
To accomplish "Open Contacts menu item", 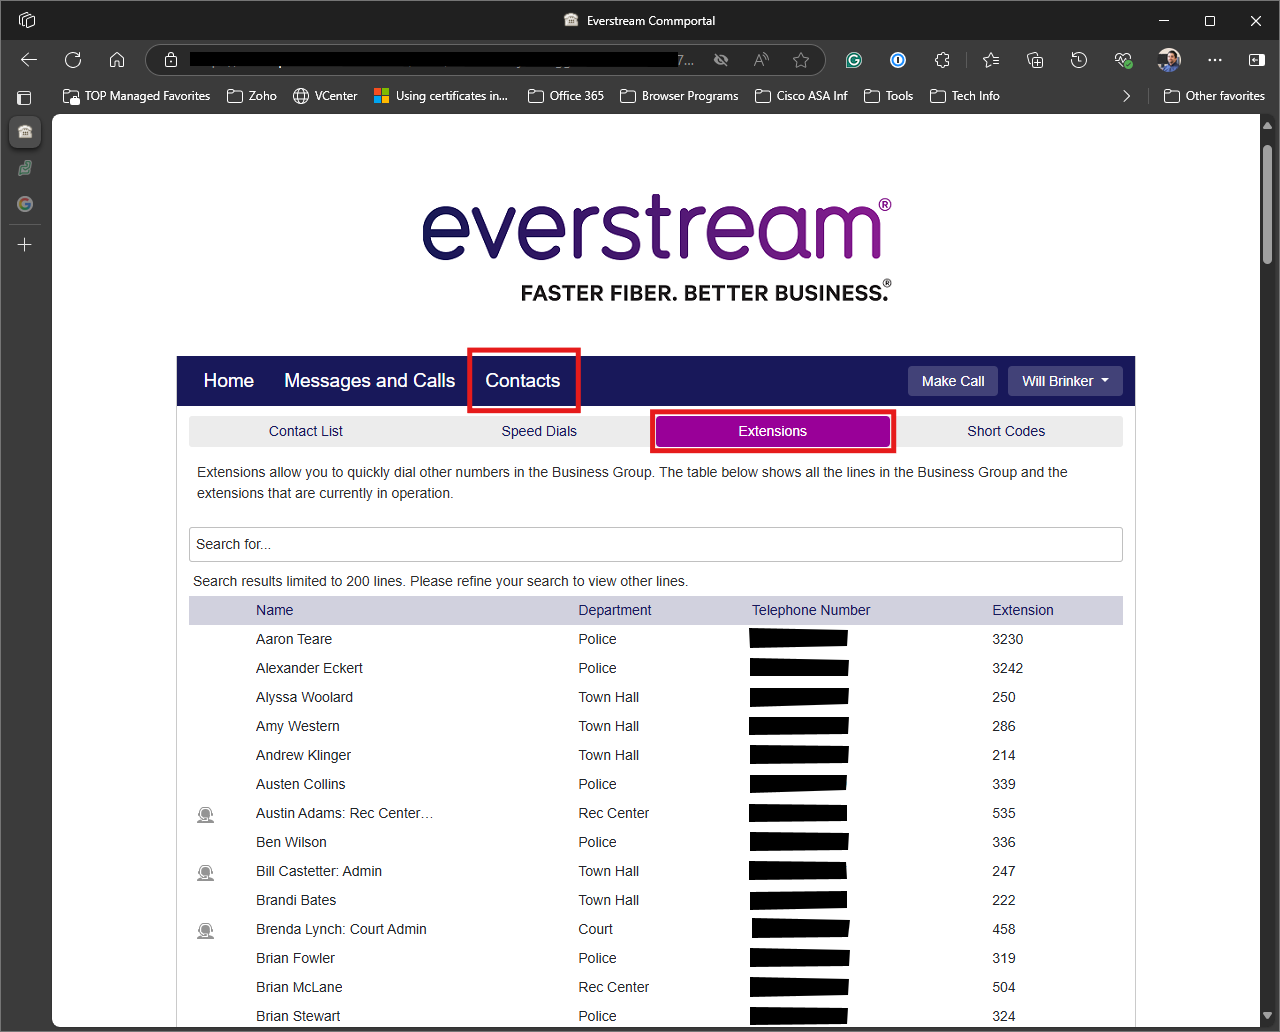I will coord(523,381).
